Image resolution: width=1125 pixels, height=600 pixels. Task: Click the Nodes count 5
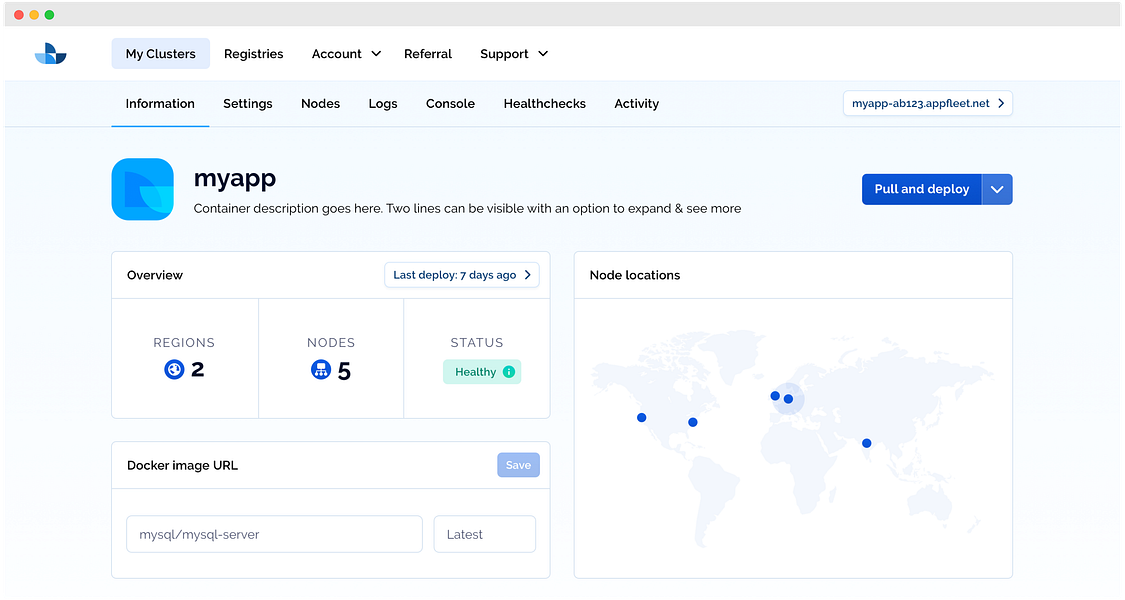coord(344,371)
